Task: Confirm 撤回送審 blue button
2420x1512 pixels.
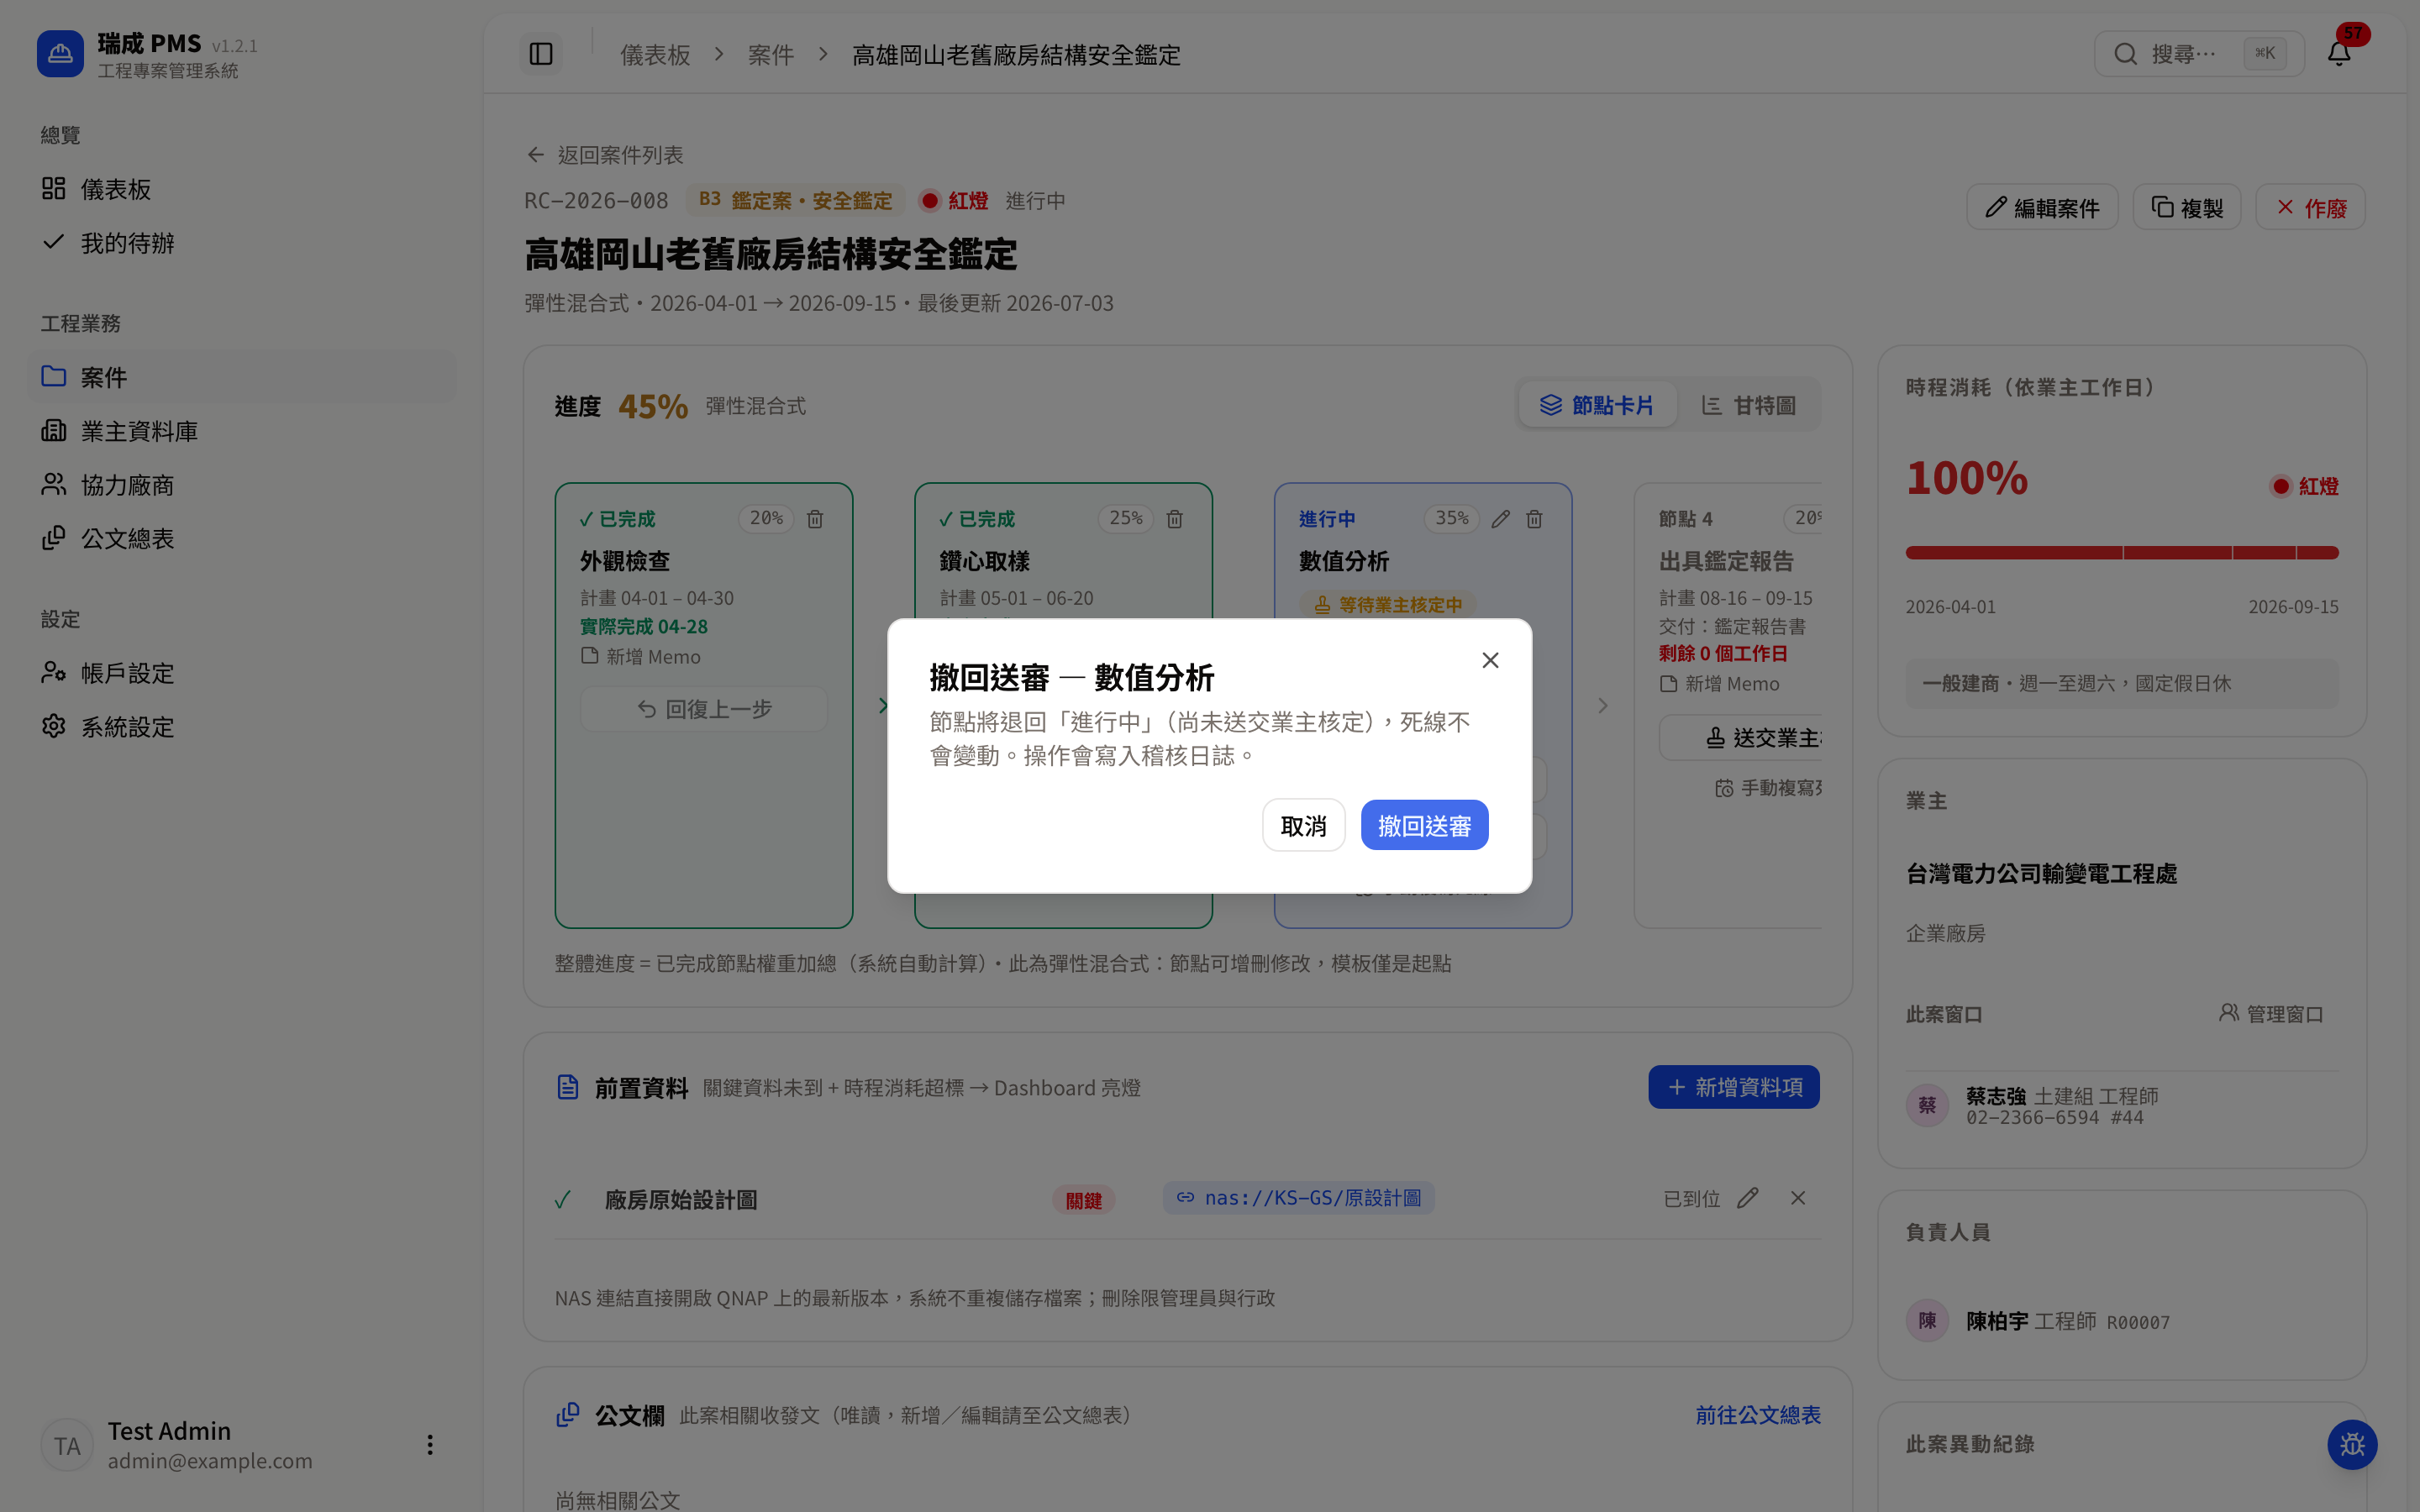Action: point(1424,826)
